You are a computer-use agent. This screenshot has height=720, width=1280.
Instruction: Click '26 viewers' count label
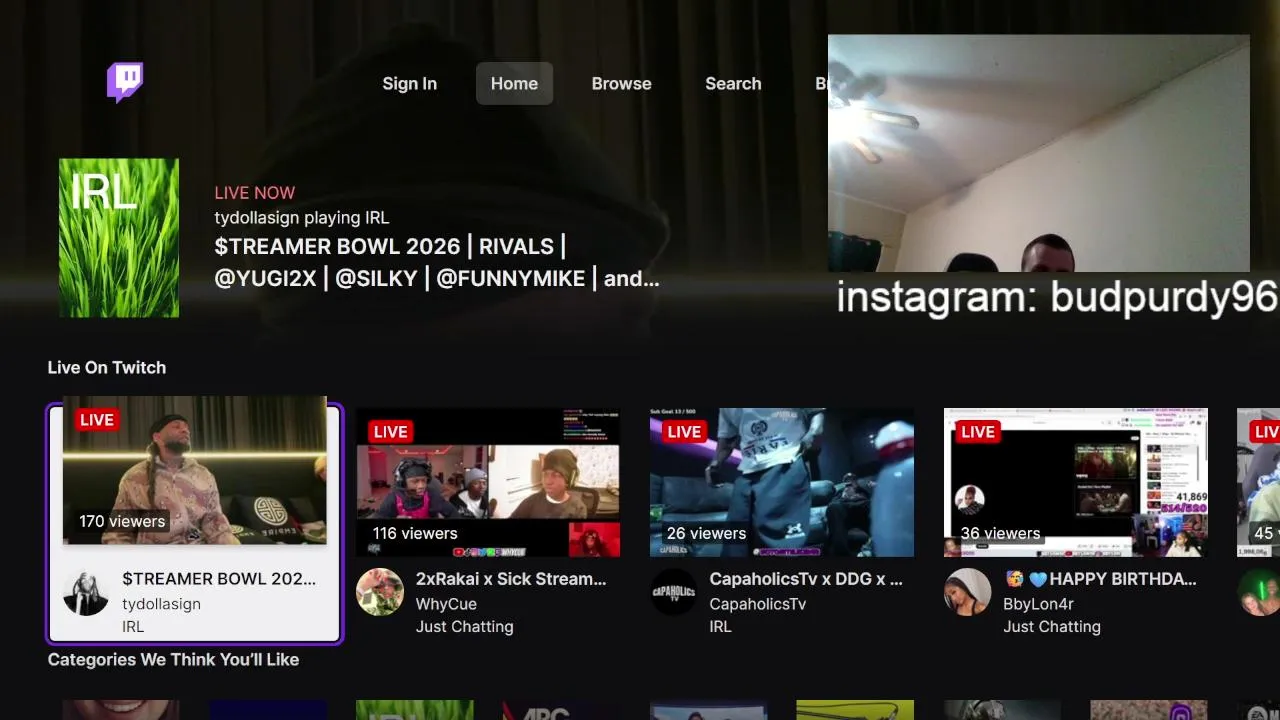pyautogui.click(x=706, y=533)
